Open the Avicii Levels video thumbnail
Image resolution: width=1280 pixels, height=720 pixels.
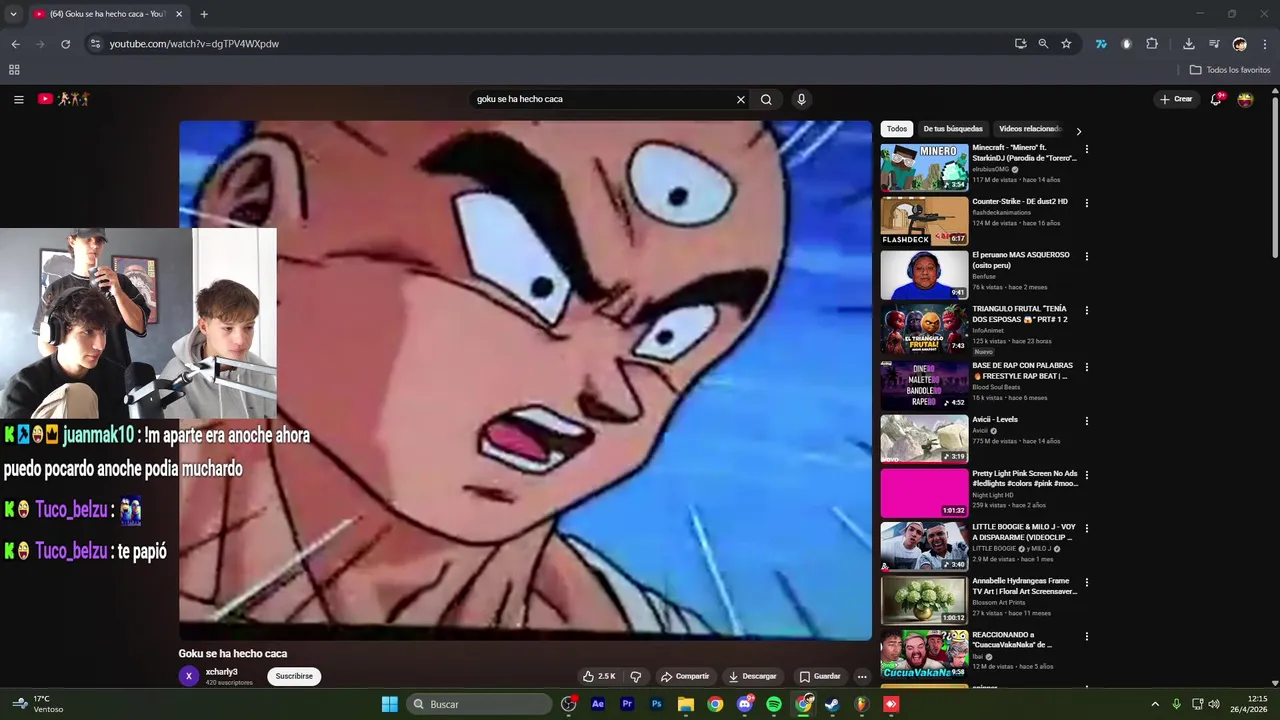point(924,438)
